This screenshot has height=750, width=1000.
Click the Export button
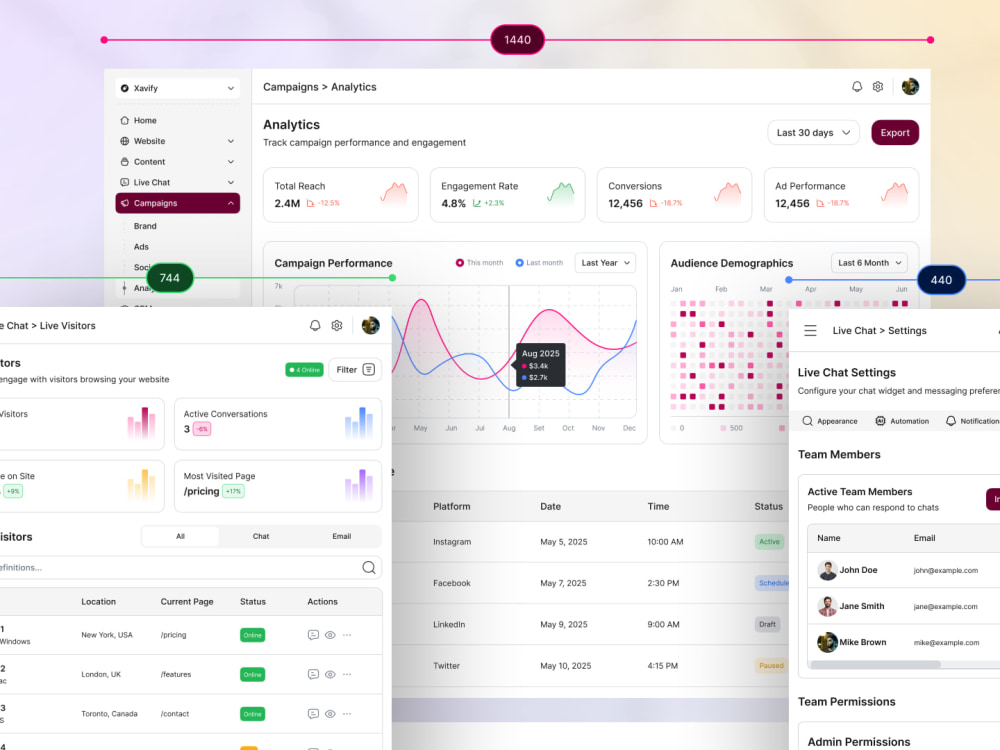click(895, 133)
